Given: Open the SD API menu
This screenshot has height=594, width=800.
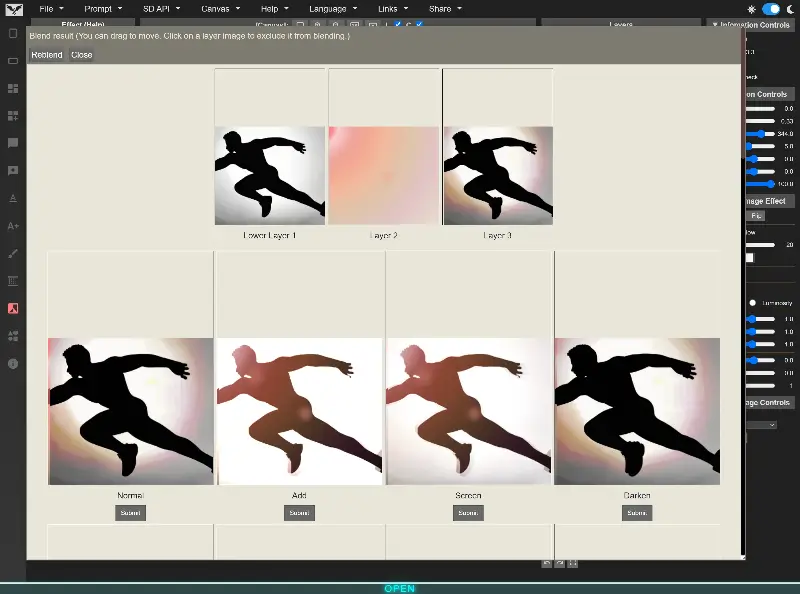Looking at the screenshot, I should 160,8.
